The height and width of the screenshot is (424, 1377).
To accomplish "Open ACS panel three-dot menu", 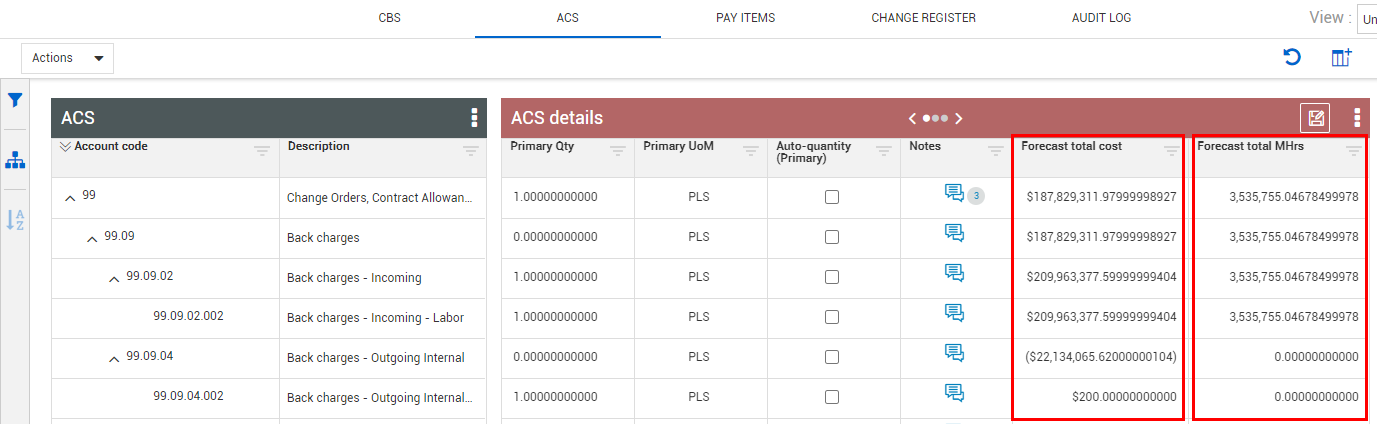I will [x=474, y=118].
